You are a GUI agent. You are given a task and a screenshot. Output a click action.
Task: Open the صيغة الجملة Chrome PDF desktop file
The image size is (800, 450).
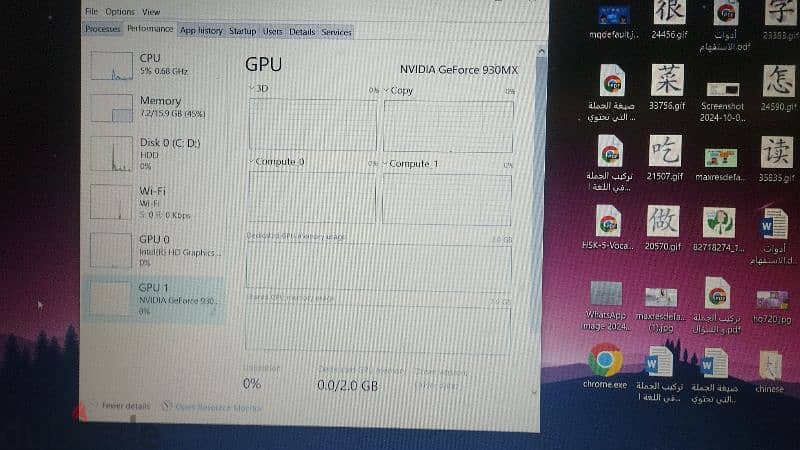612,93
